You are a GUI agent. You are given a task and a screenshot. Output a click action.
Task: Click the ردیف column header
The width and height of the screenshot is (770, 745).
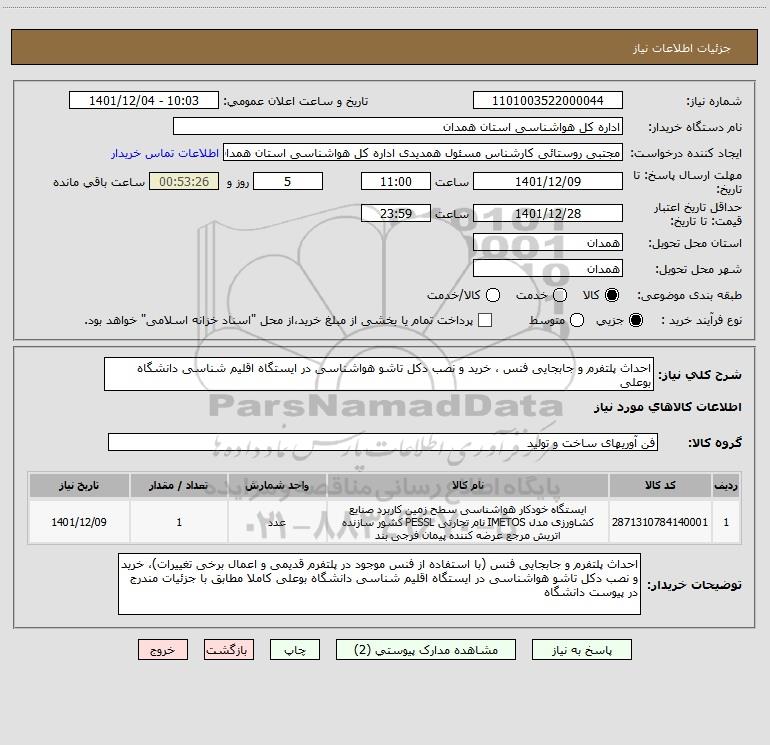(726, 485)
